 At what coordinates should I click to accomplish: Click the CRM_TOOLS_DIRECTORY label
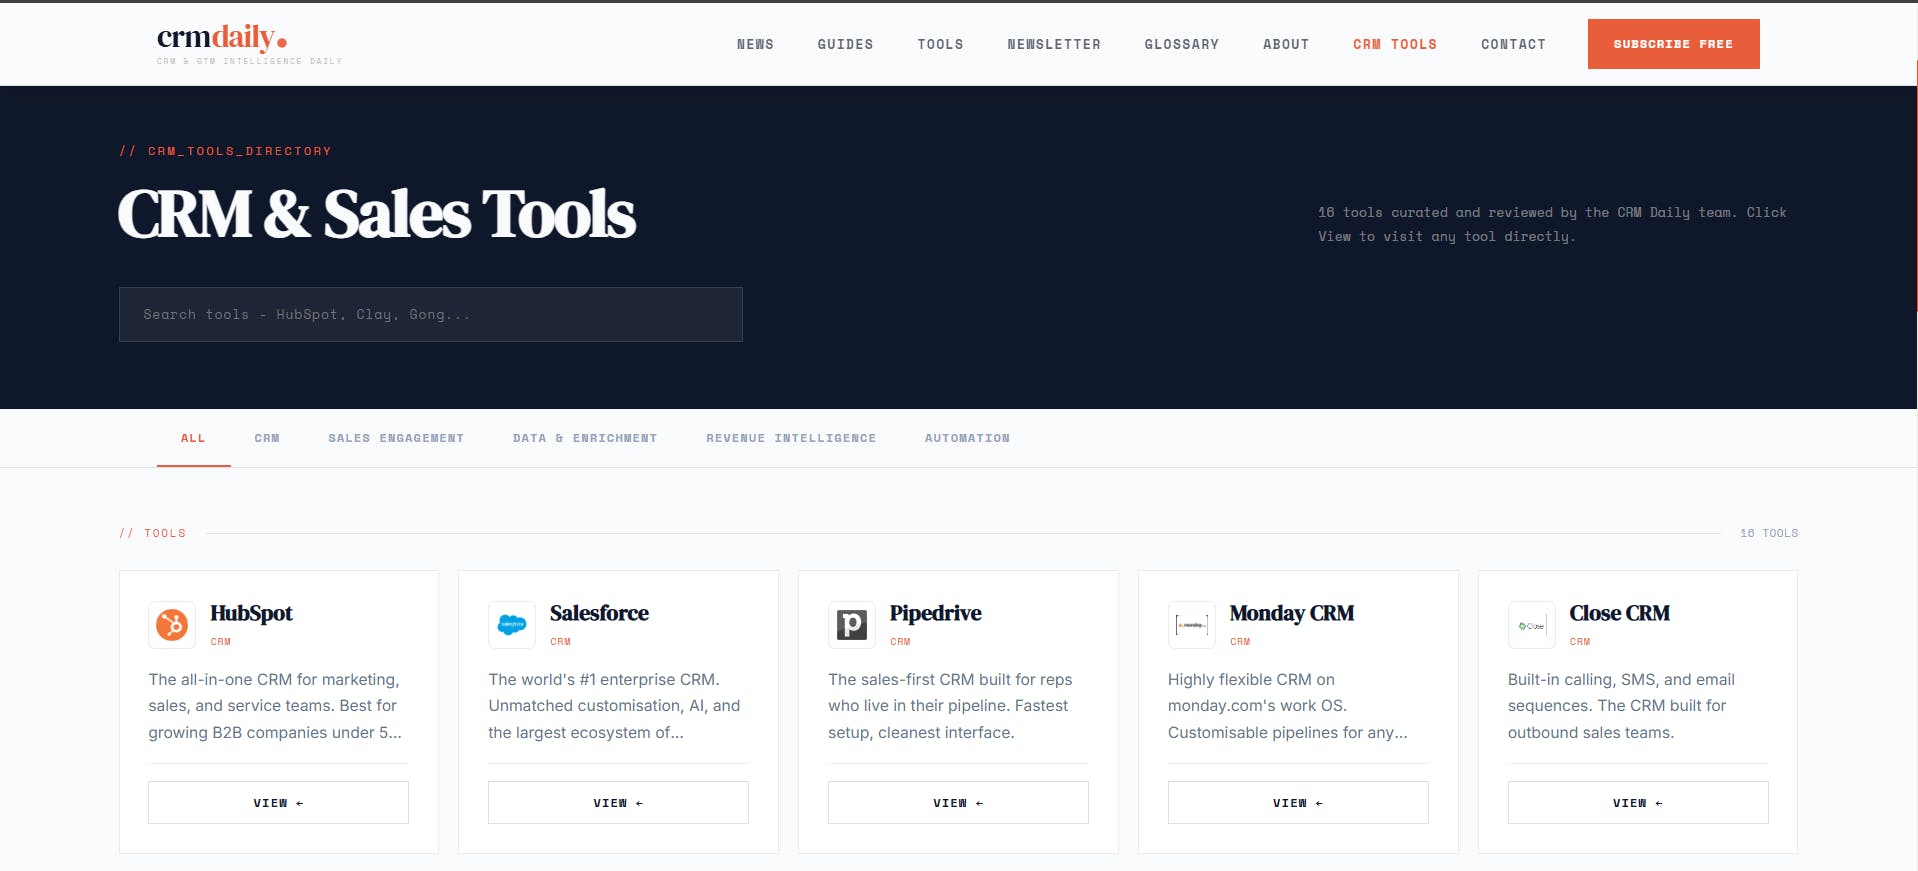coord(225,151)
